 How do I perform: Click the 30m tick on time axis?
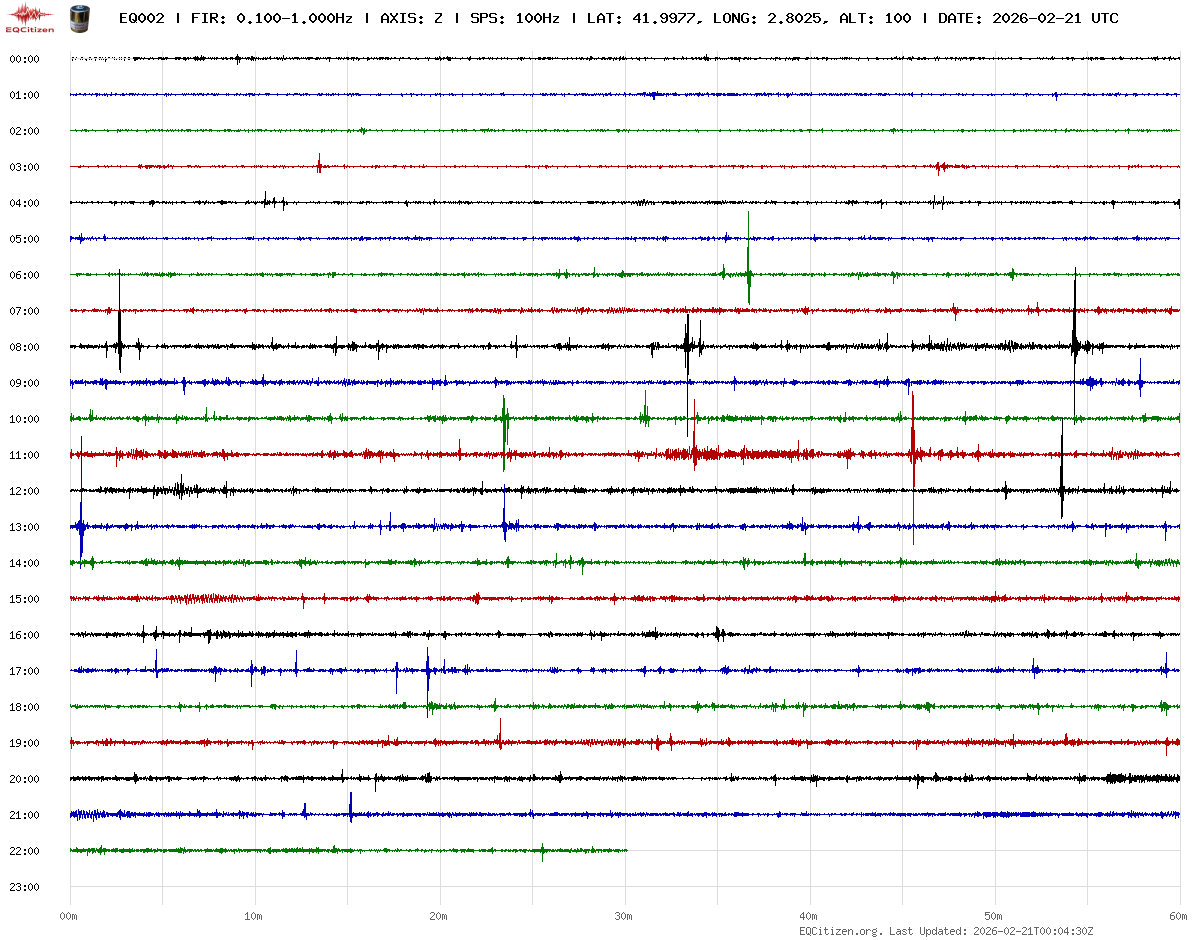(624, 916)
